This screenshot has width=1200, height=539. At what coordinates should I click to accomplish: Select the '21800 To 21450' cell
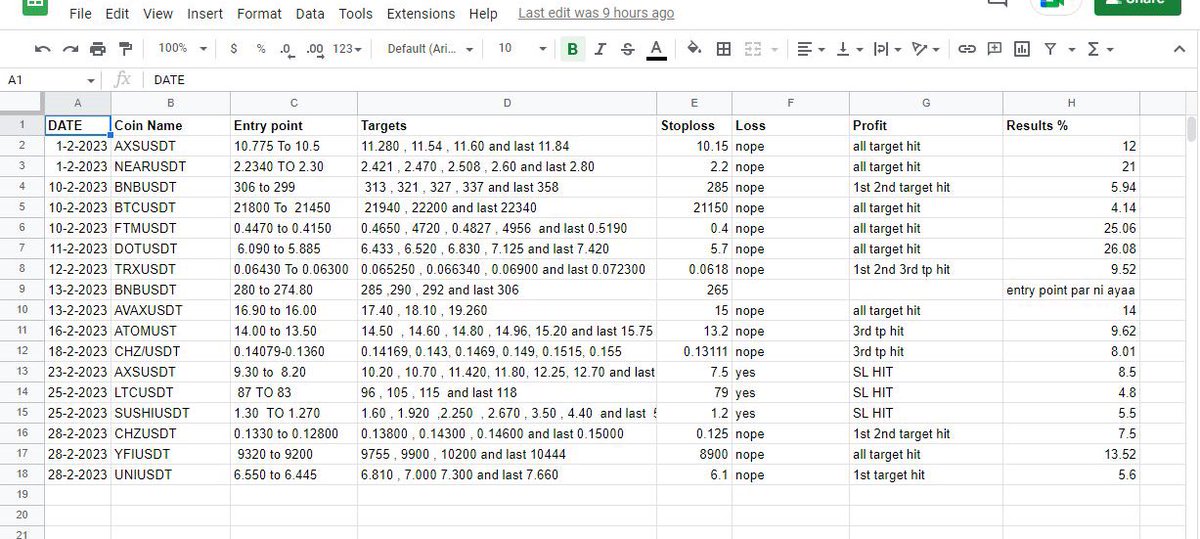(293, 208)
